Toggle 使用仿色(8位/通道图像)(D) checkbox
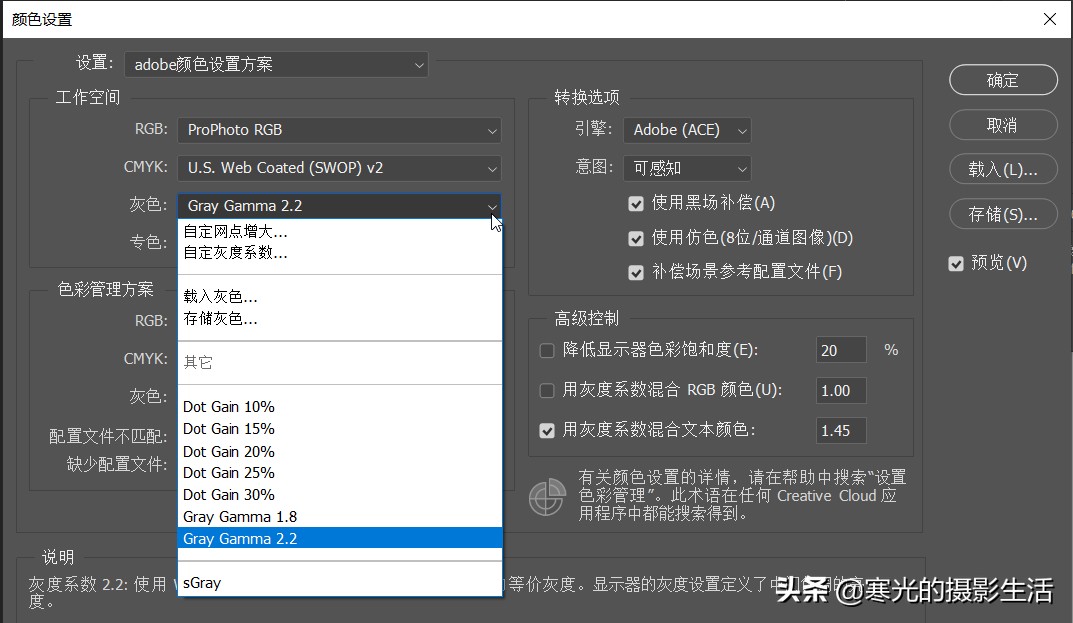Image resolution: width=1073 pixels, height=623 pixels. 636,238
